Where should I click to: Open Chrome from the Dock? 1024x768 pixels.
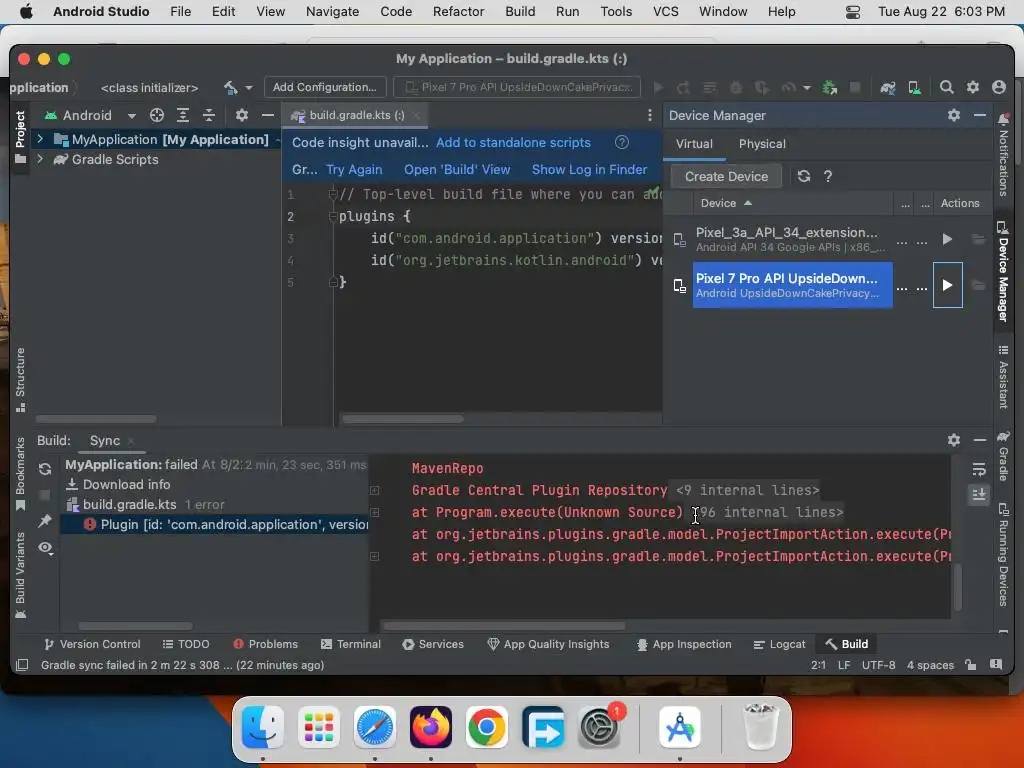point(487,727)
